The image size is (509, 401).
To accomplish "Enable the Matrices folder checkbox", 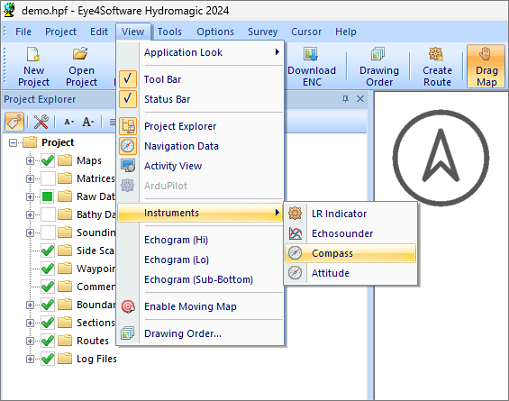I will tap(48, 179).
